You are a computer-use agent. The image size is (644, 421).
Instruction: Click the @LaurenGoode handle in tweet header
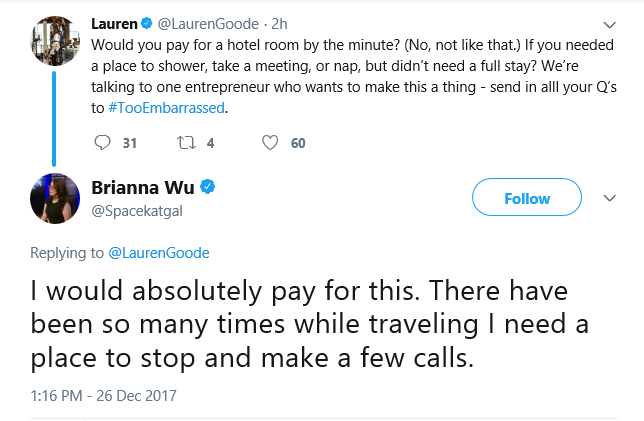208,24
